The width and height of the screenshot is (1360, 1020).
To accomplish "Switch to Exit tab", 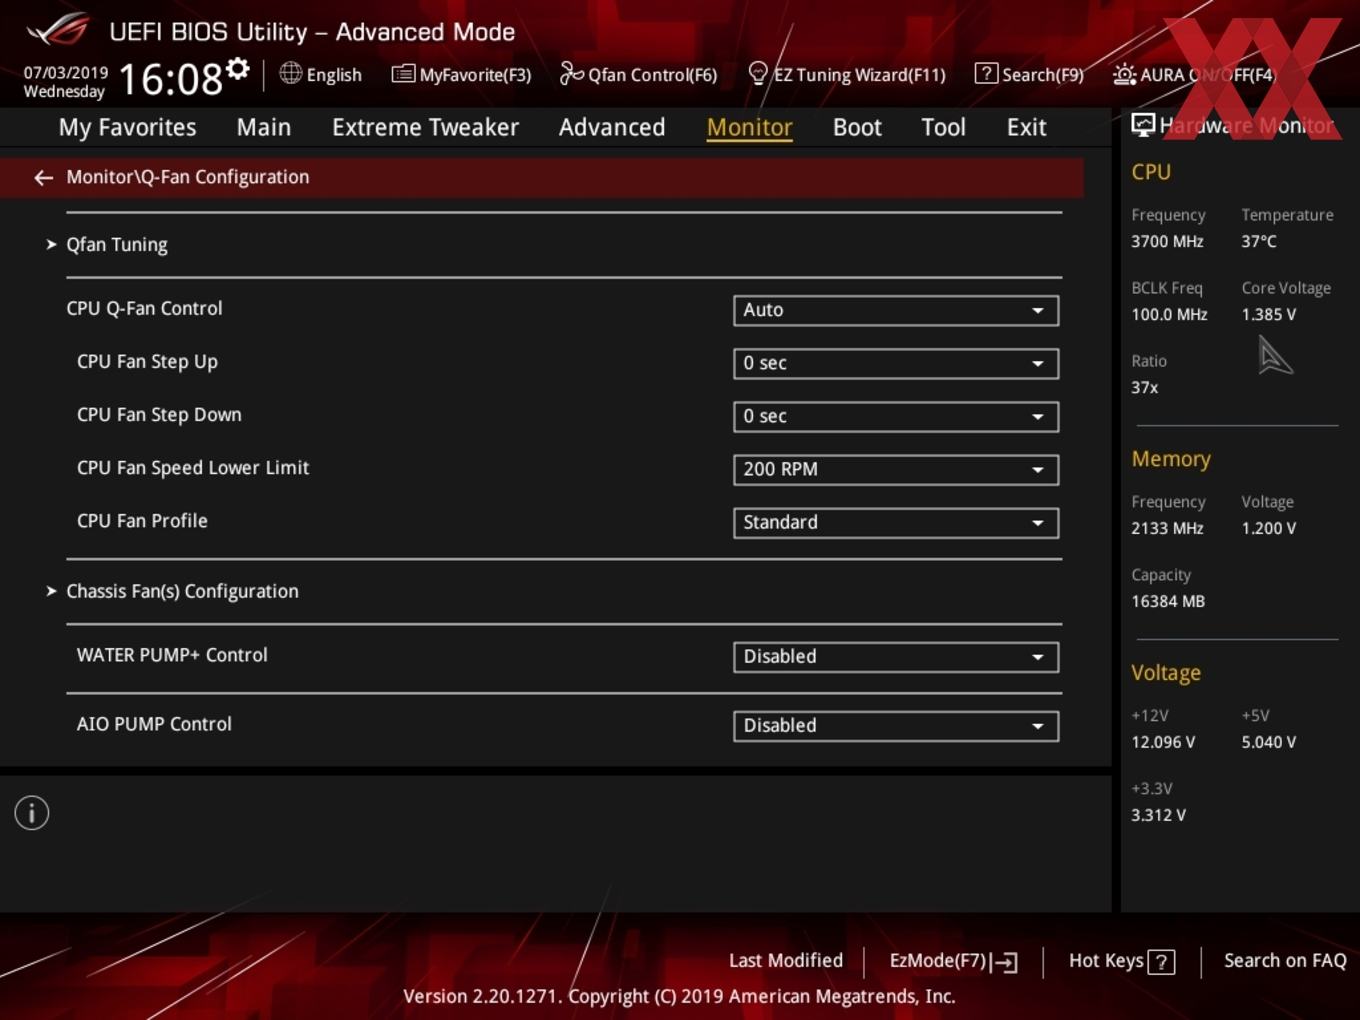I will 1026,127.
